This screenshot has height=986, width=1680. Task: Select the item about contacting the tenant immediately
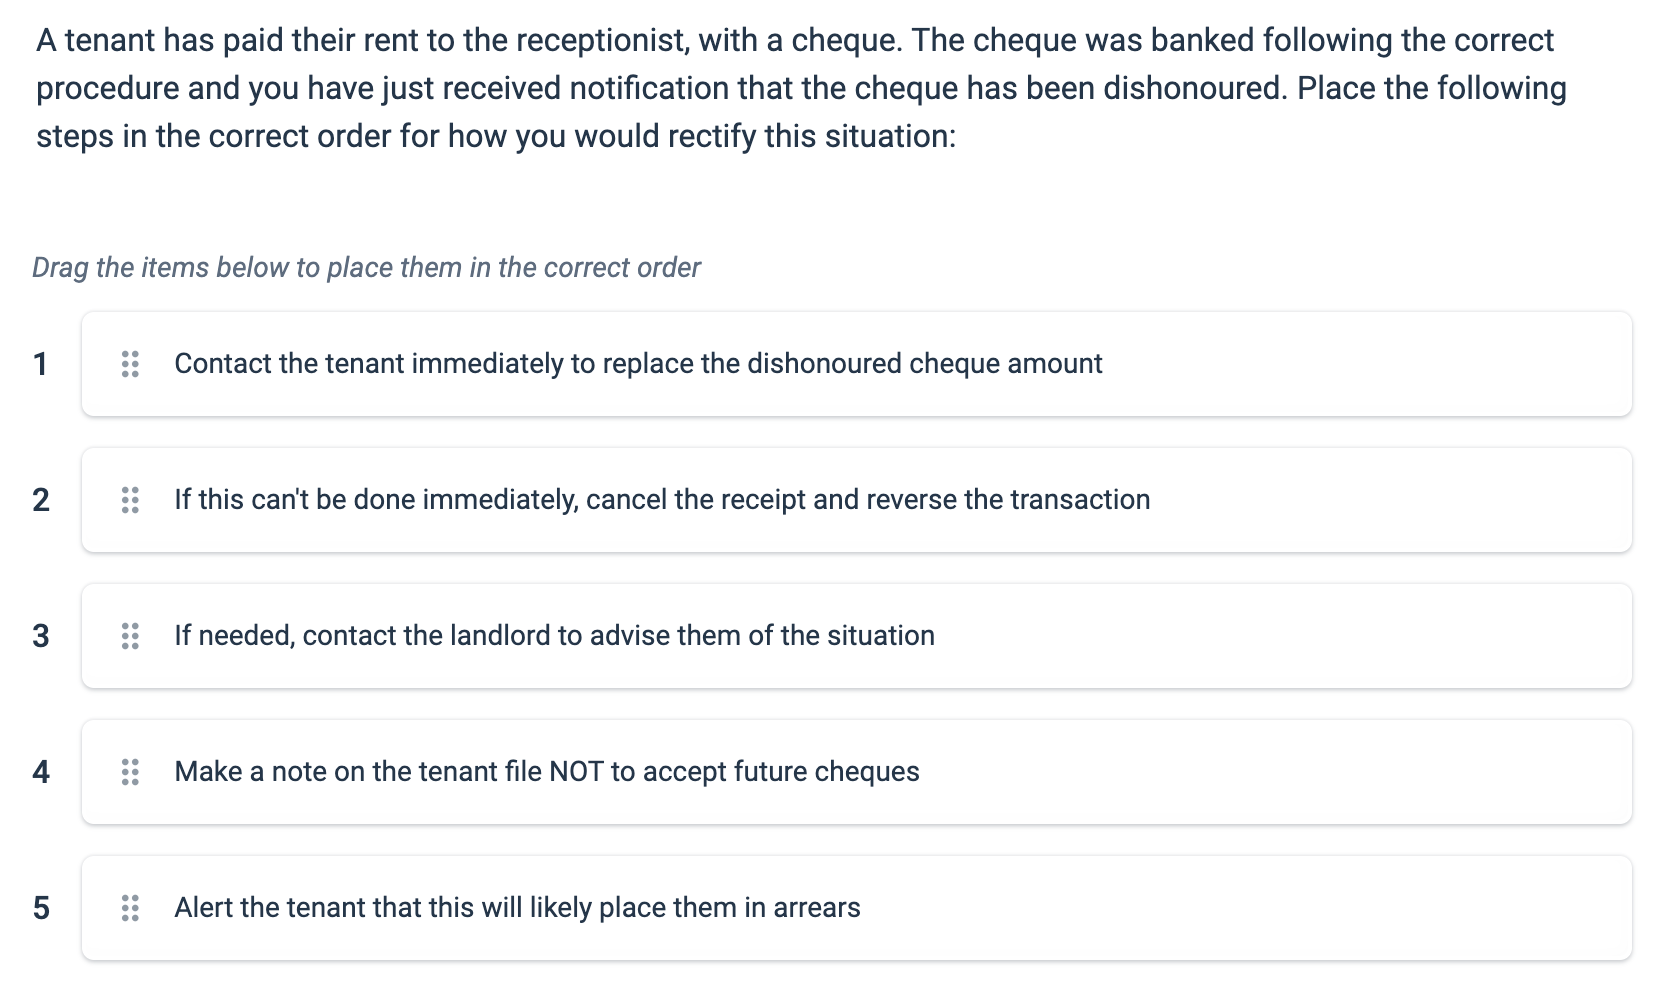[x=638, y=364]
